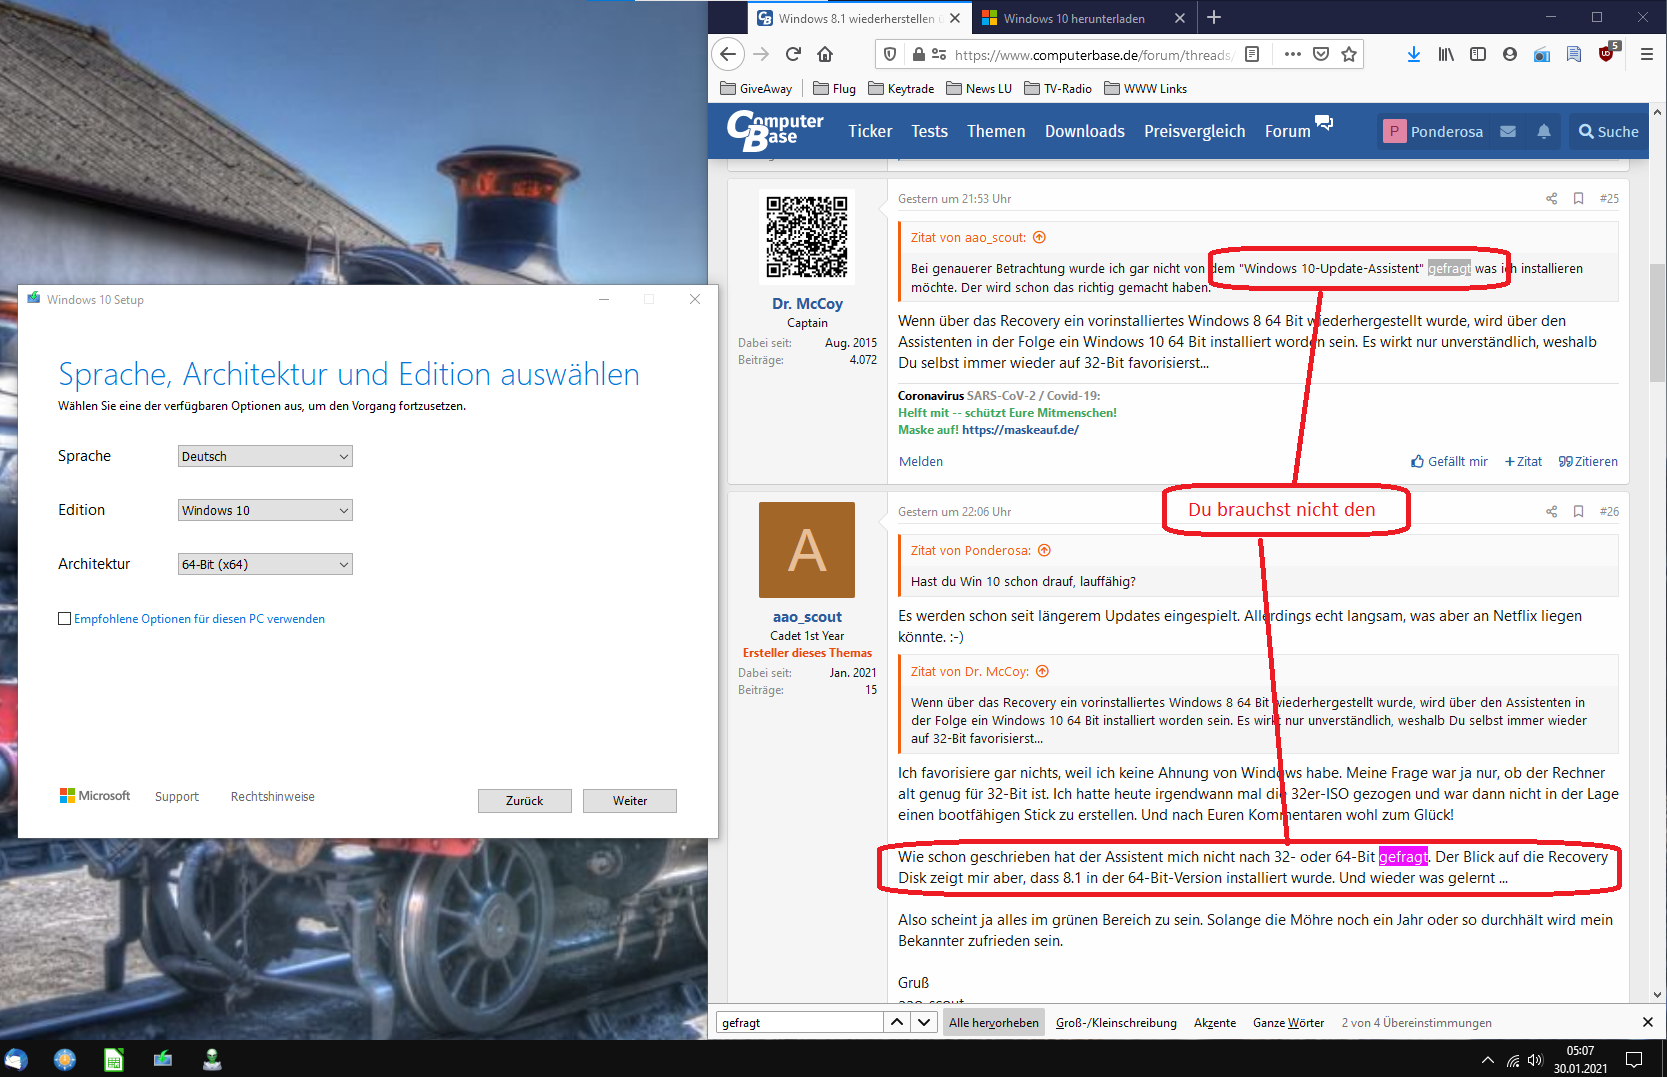Viewport: 1667px width, 1077px height.
Task: Switch to Windows 8.1 wiederherstellen tab
Action: [x=859, y=18]
